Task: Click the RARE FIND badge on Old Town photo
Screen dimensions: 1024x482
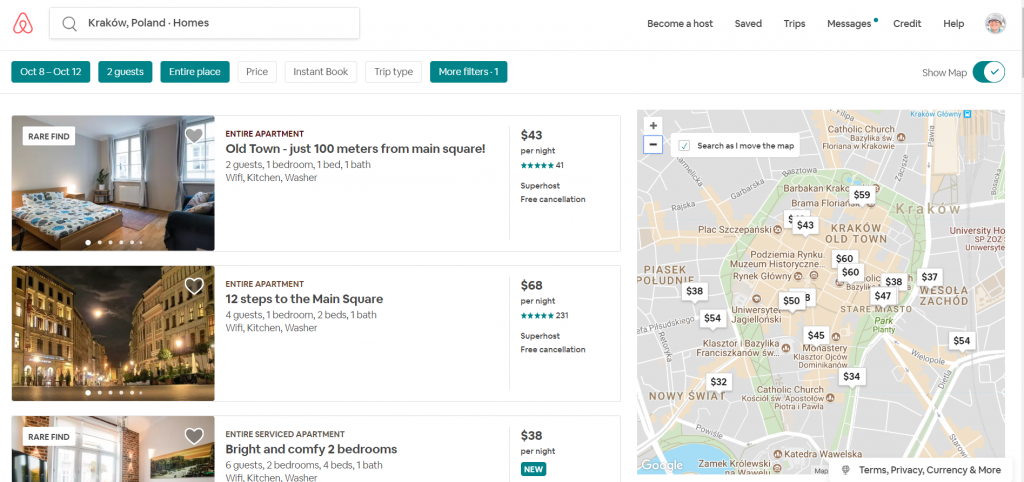Action: pos(49,136)
